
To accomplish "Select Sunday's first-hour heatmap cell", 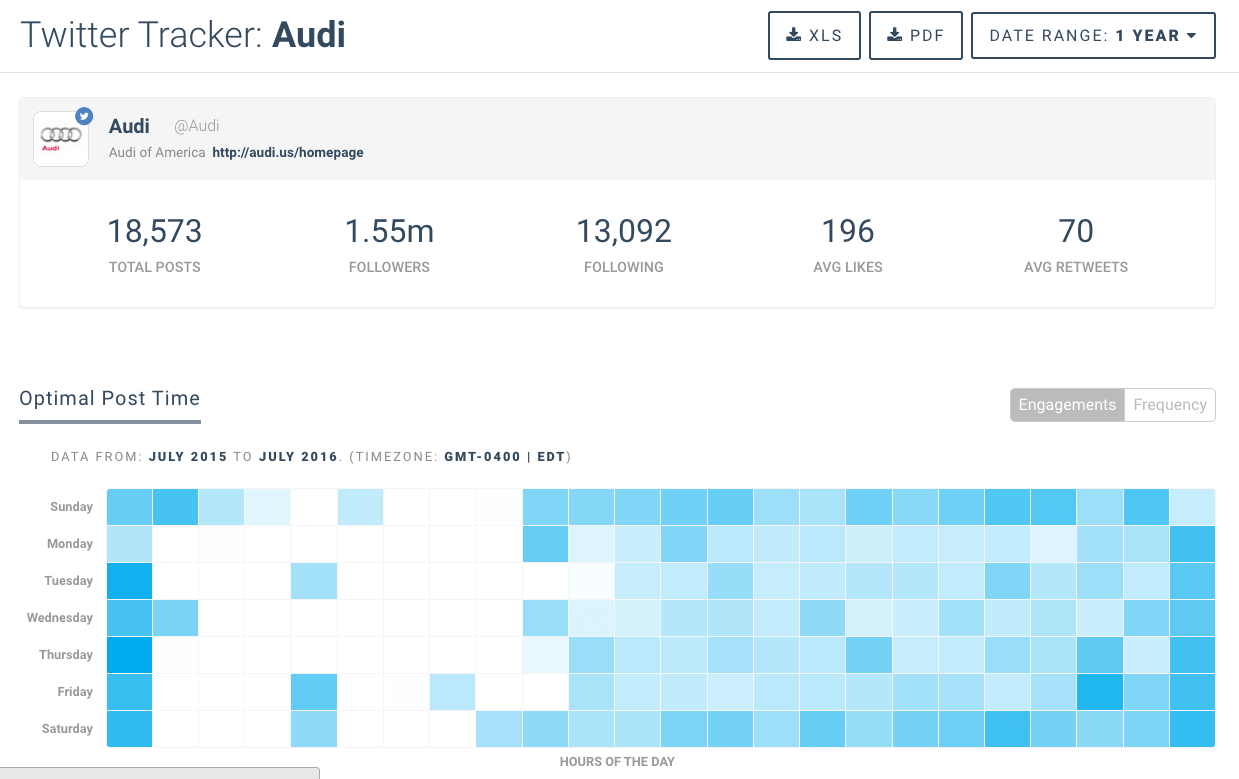I will click(129, 507).
